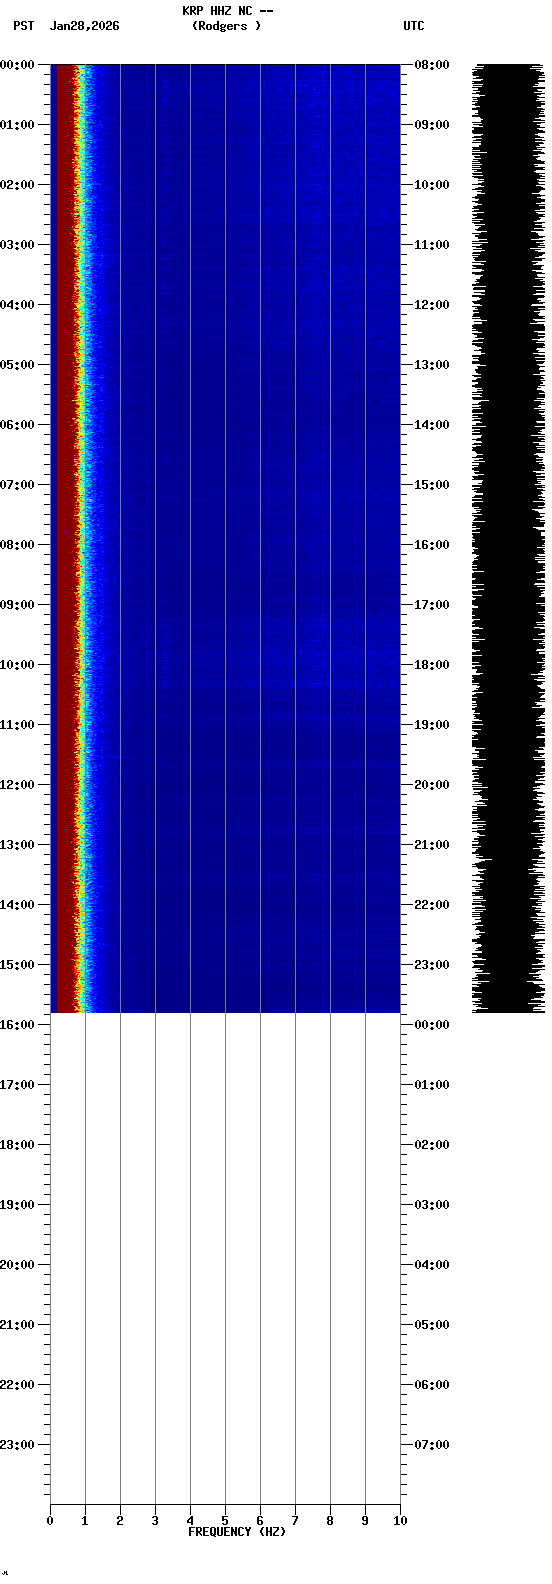
Task: Click the 10:00 PST time label
Action: coord(17,665)
